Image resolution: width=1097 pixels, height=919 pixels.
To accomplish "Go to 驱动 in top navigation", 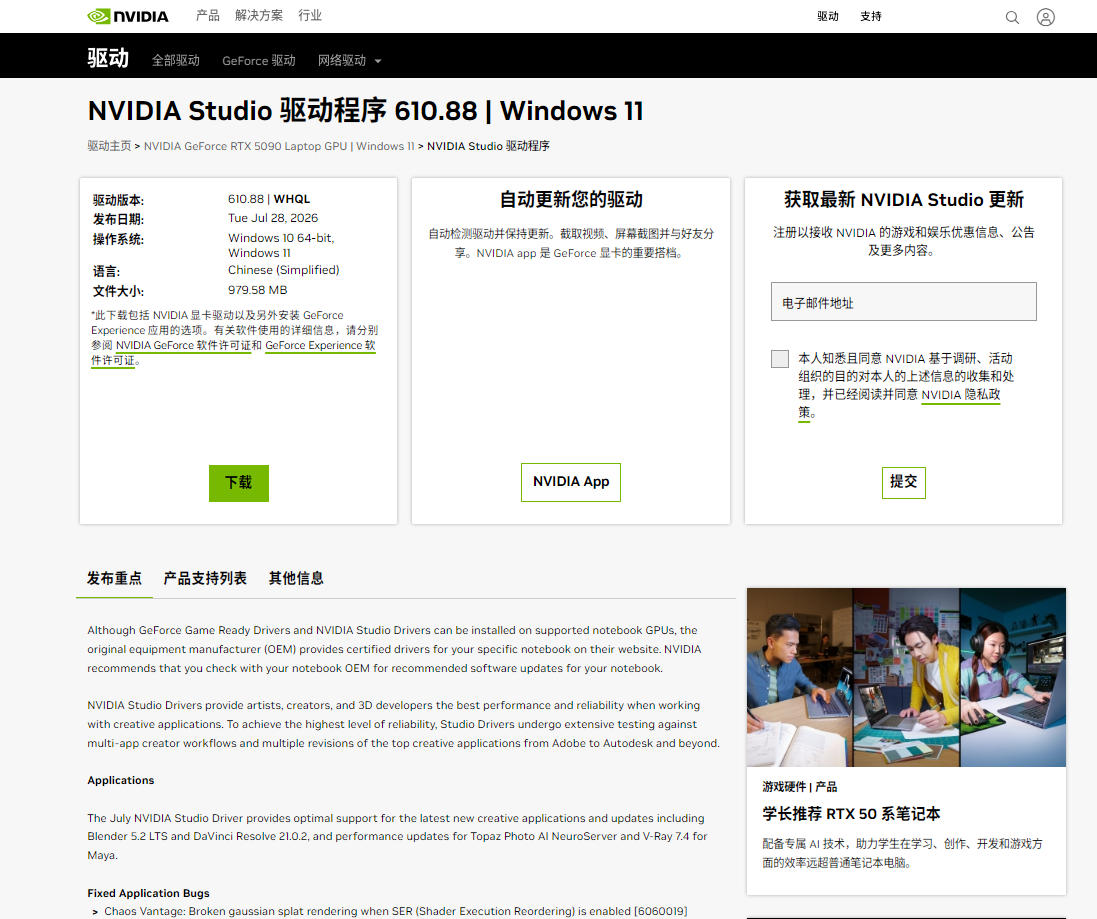I will click(828, 16).
